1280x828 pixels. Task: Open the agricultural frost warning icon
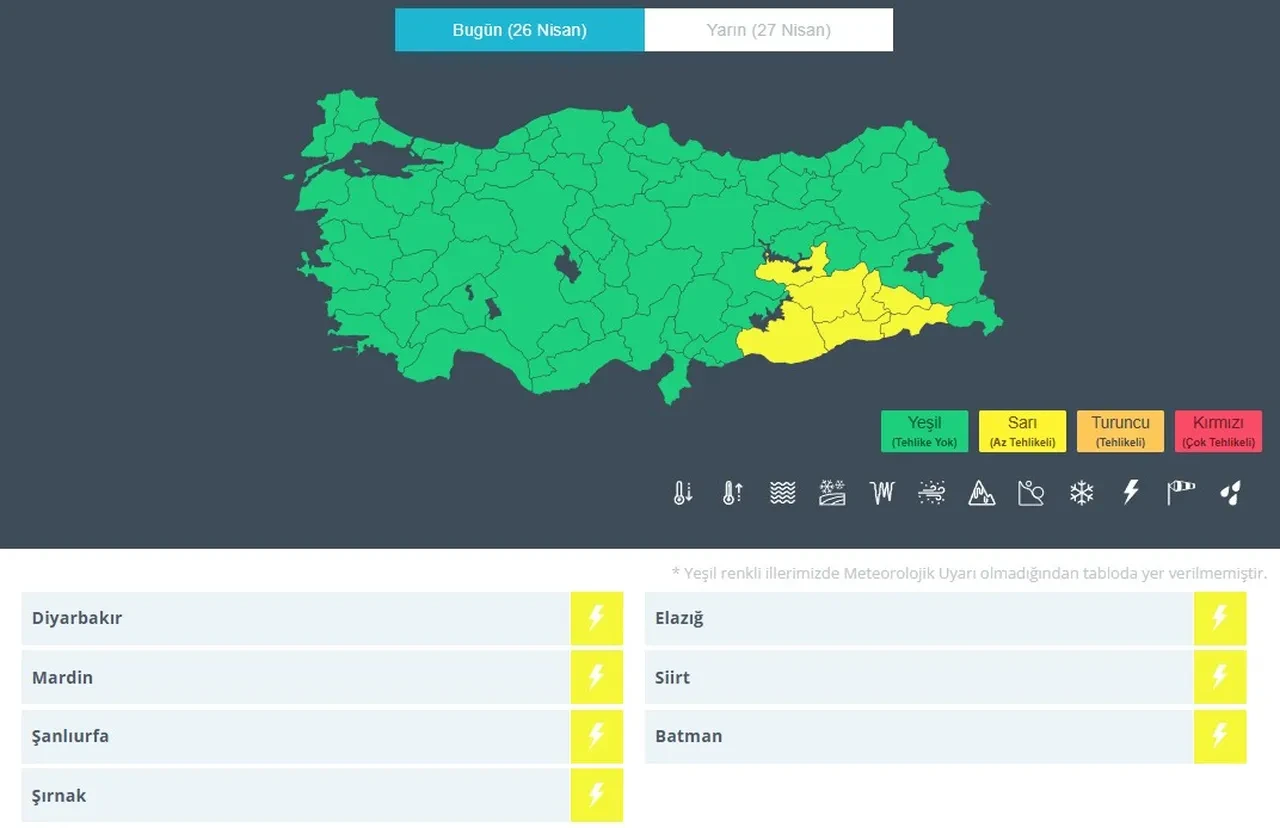832,492
